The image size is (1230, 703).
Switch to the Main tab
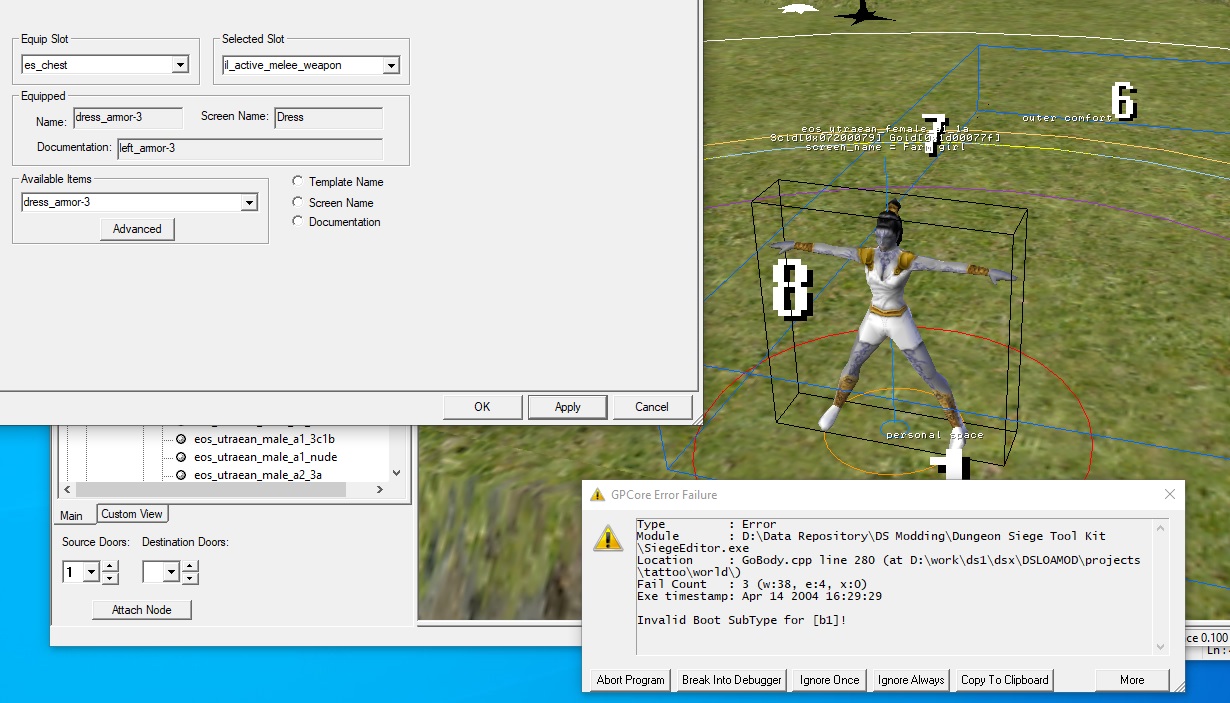[x=72, y=515]
